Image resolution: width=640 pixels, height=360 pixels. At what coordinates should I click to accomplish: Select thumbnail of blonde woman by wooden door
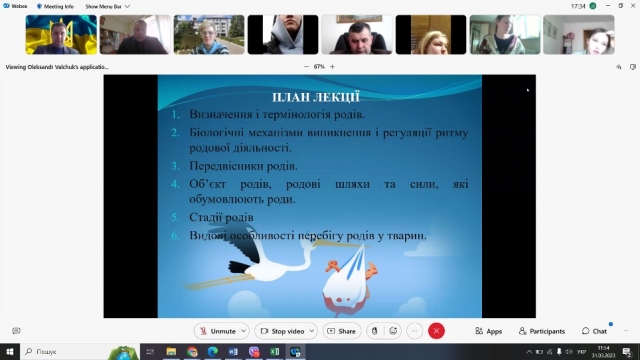pyautogui.click(x=431, y=35)
